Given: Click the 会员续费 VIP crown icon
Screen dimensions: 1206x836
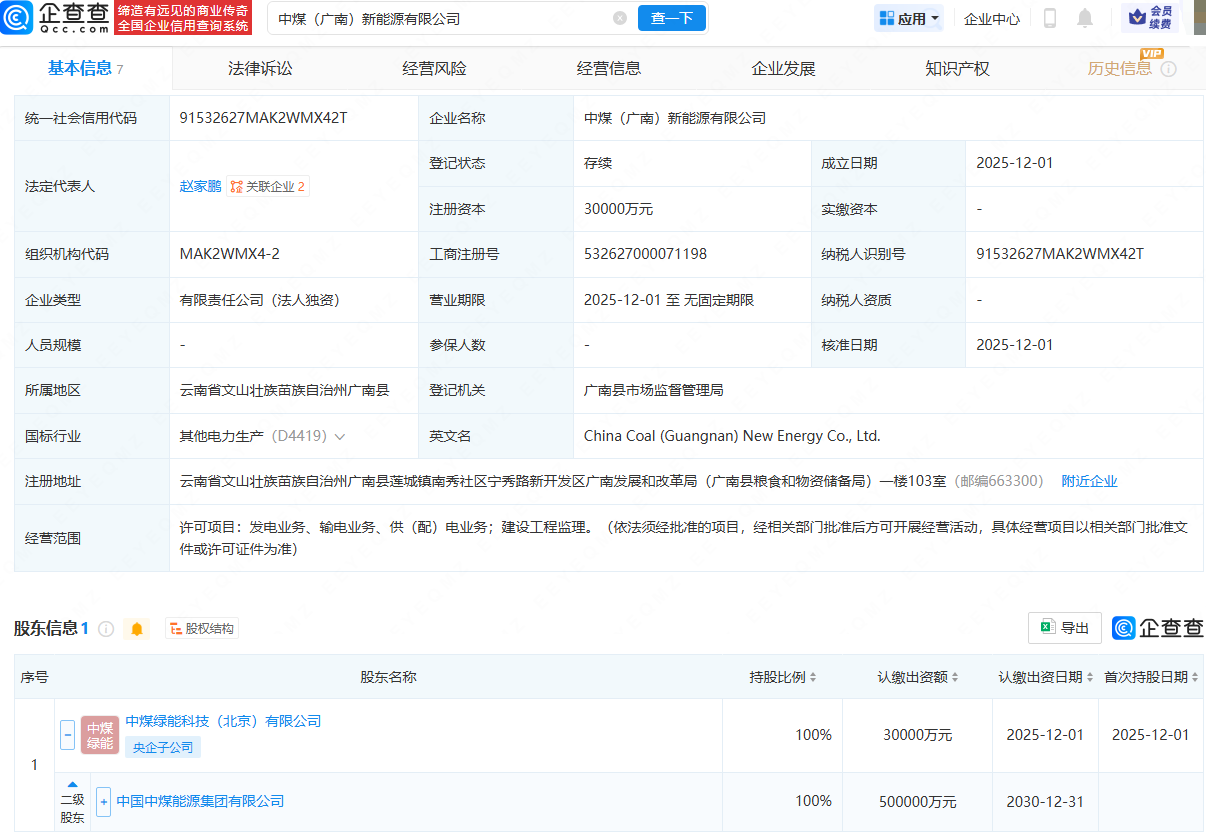Looking at the screenshot, I should [x=1136, y=18].
